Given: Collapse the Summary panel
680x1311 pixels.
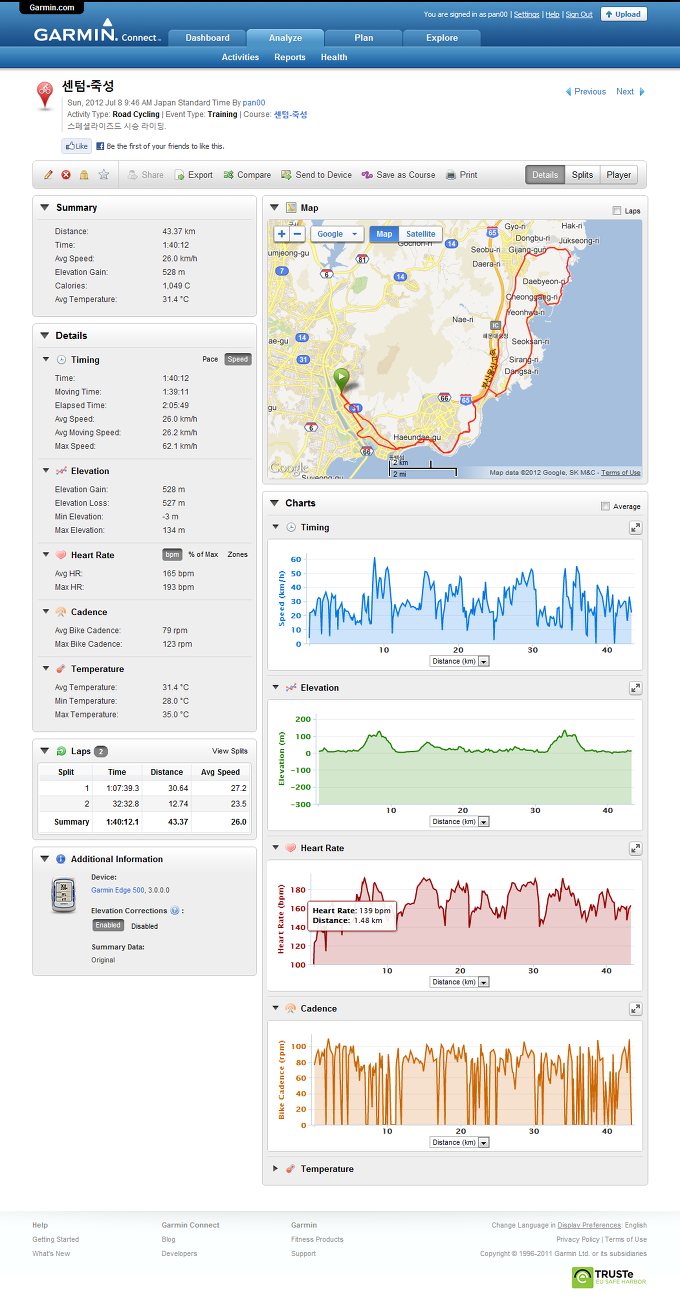Looking at the screenshot, I should 45,207.
